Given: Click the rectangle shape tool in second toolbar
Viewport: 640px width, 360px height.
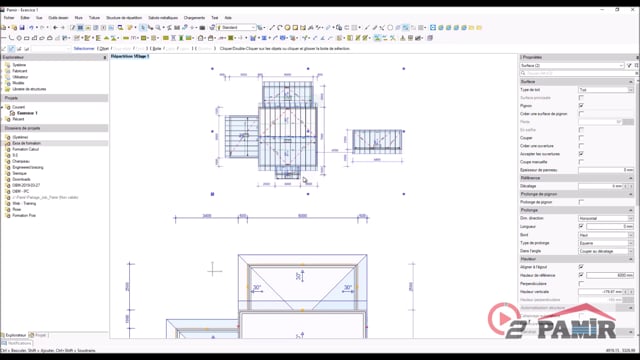Looking at the screenshot, I should tap(27, 38).
